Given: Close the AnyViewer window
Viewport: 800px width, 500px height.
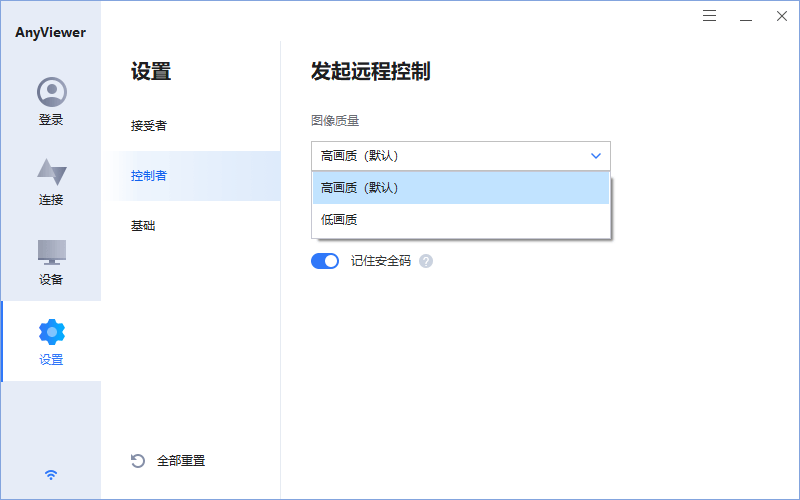Looking at the screenshot, I should click(781, 16).
